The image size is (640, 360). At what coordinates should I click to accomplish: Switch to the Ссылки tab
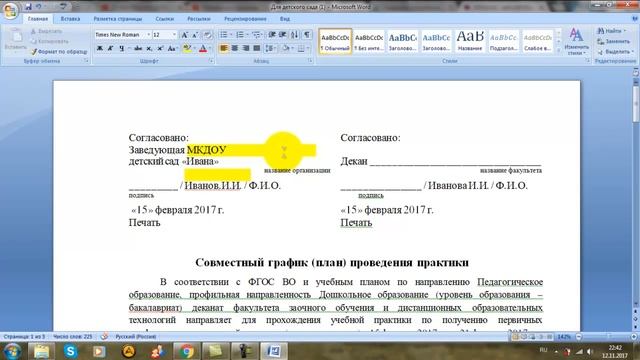tap(164, 19)
